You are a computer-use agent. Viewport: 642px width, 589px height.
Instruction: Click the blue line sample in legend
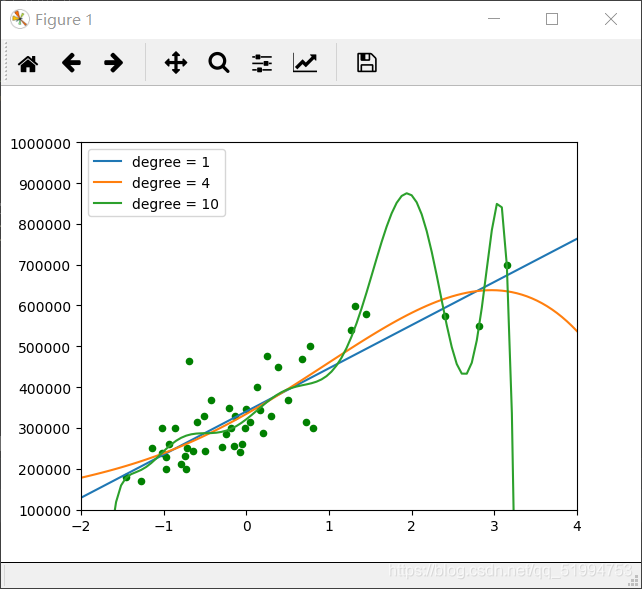coord(108,161)
